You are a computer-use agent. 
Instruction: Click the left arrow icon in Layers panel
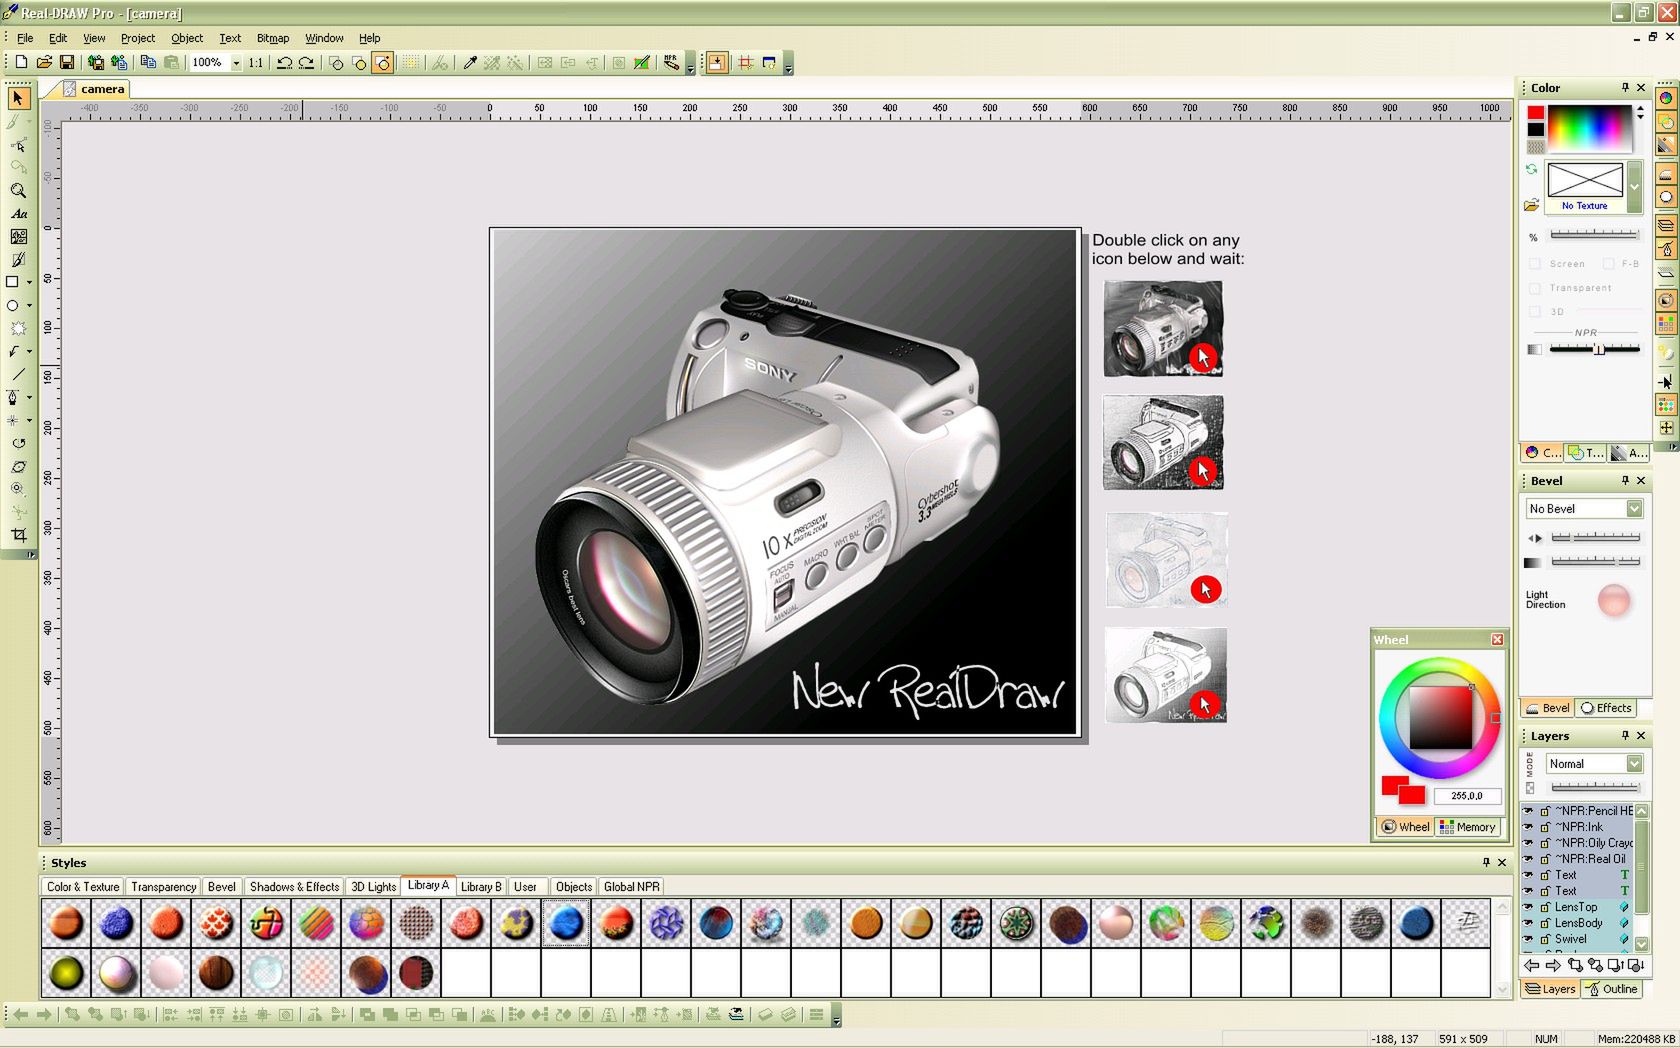1532,965
